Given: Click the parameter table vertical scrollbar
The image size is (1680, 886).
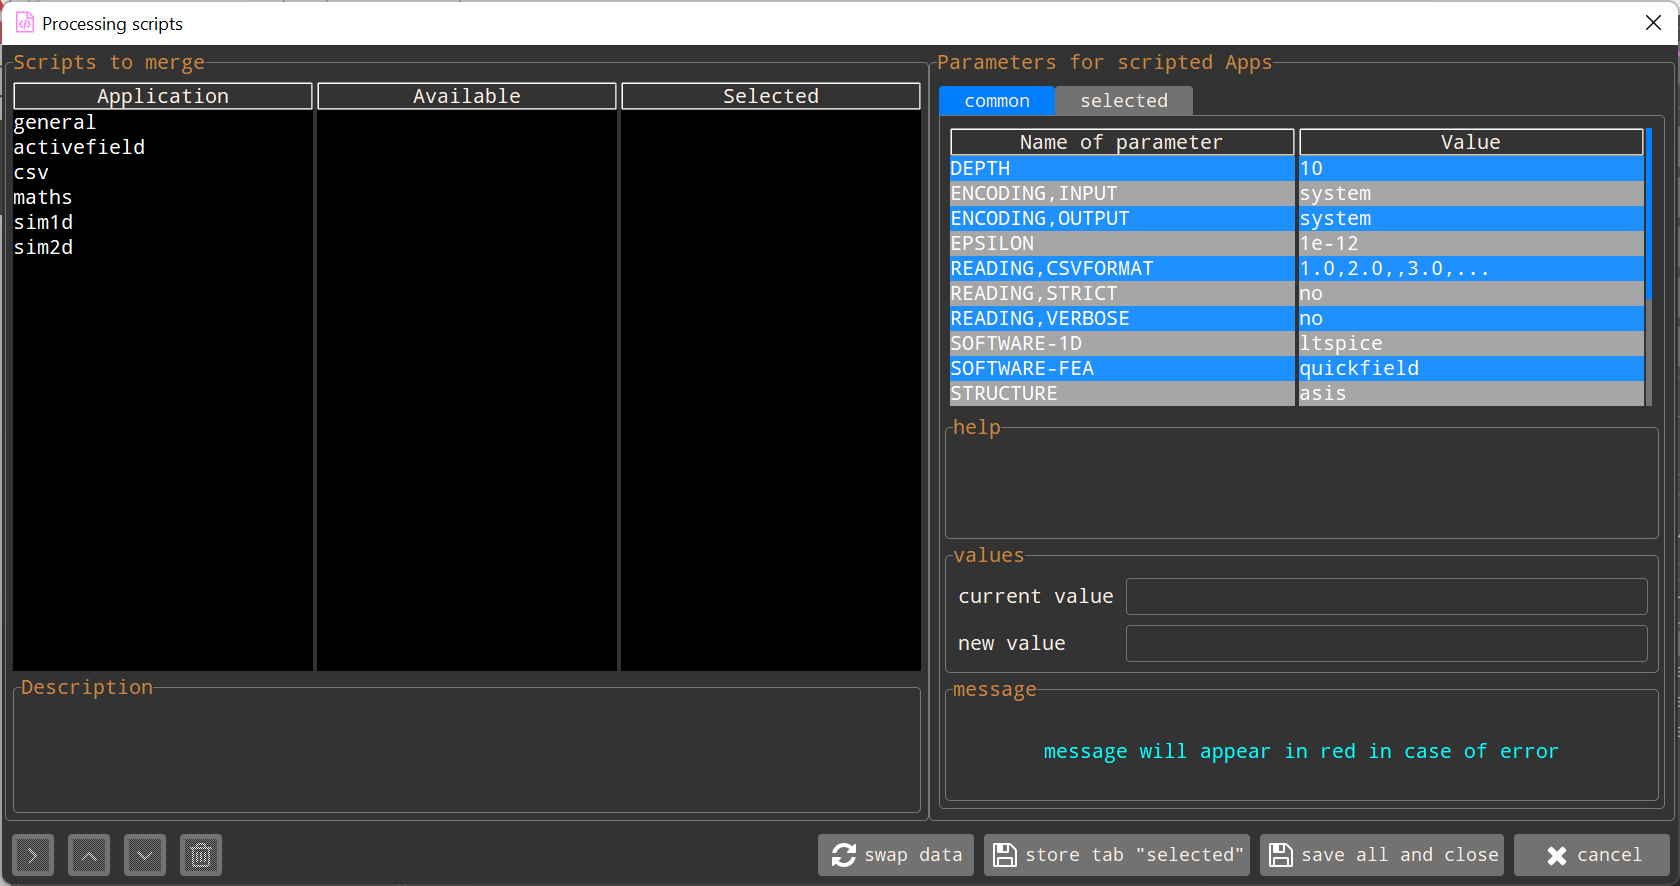Looking at the screenshot, I should [x=1648, y=267].
